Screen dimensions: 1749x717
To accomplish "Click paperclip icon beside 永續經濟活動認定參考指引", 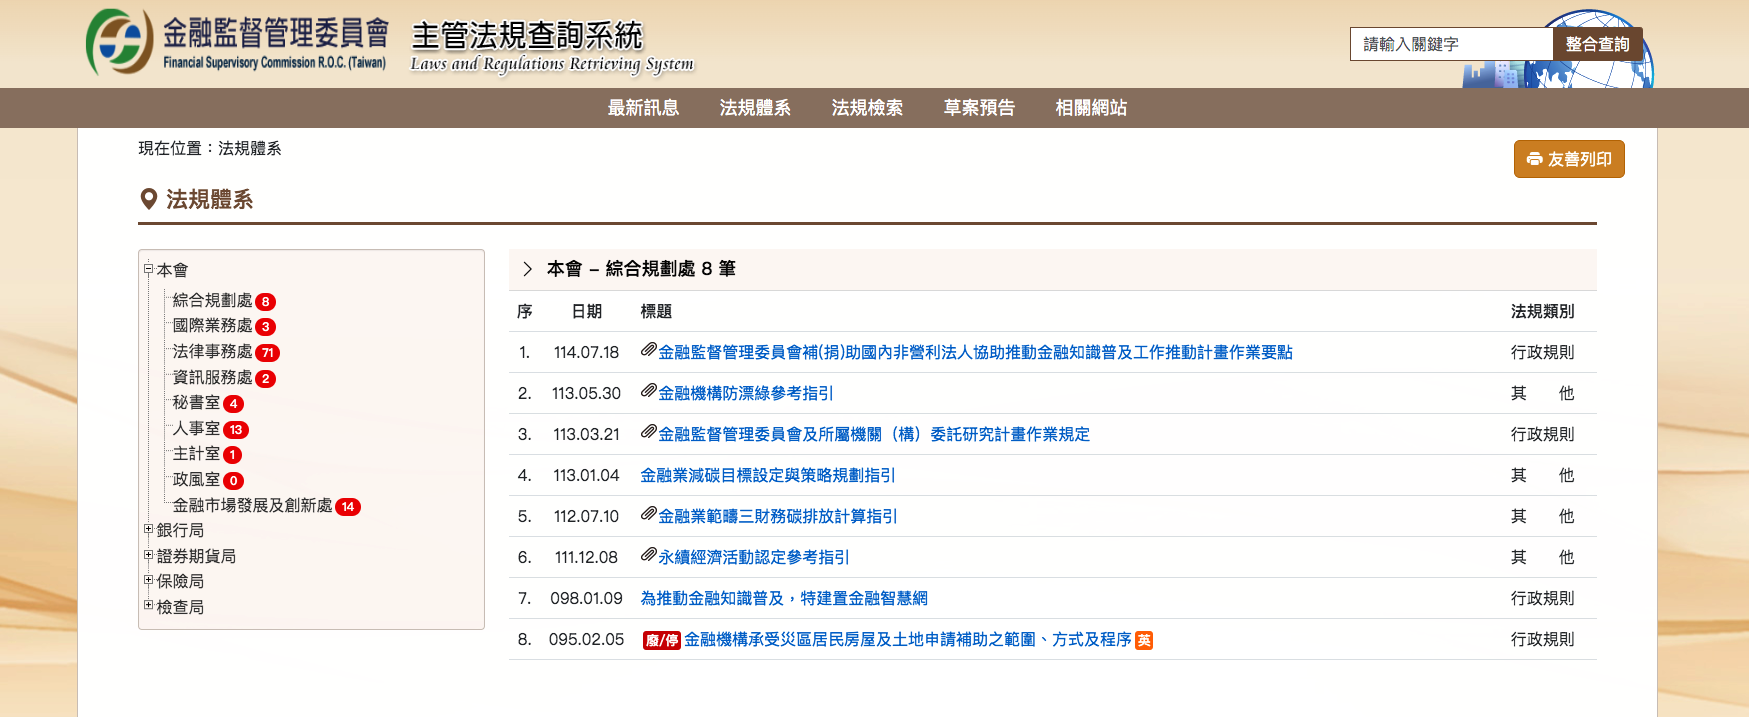I will (x=648, y=555).
